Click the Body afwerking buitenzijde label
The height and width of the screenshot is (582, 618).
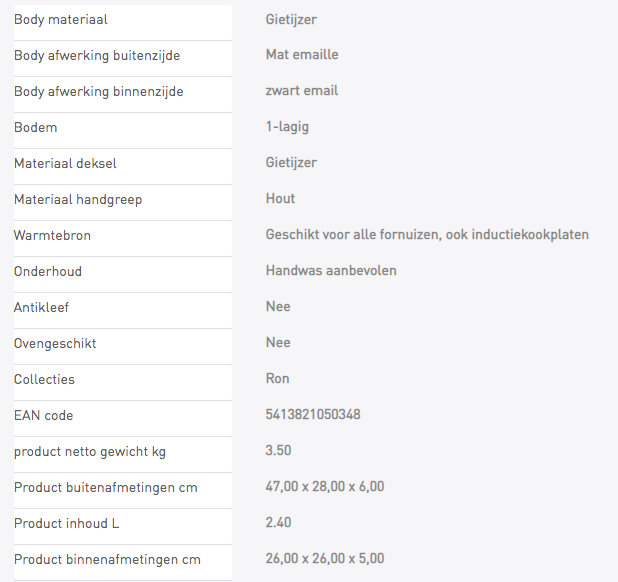tap(97, 55)
